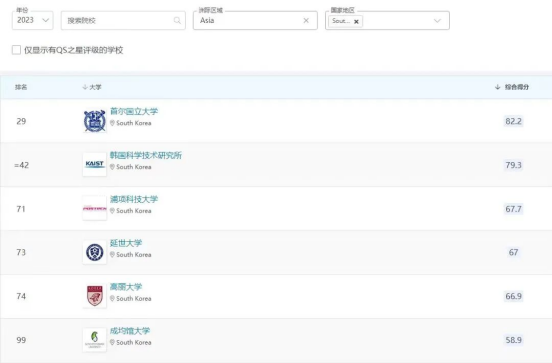Clear the Asia region filter
552x363 pixels.
(306, 20)
